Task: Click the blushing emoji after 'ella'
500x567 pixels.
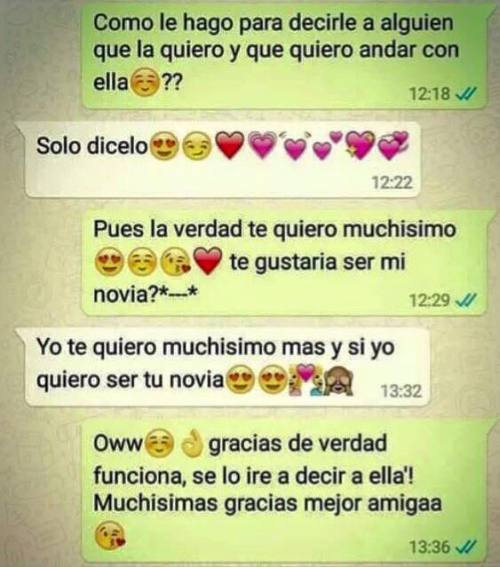Action: point(144,84)
